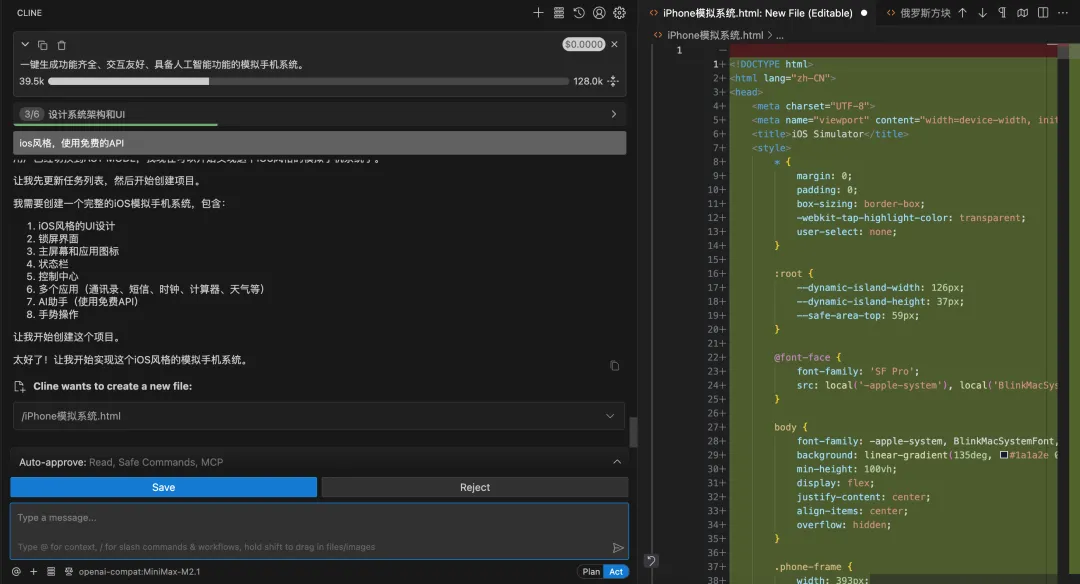Delete the current task with trash icon
1080x584 pixels.
(61, 45)
